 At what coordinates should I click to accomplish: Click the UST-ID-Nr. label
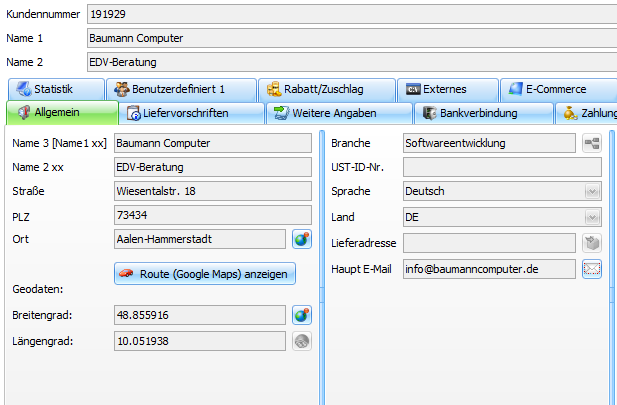(358, 167)
